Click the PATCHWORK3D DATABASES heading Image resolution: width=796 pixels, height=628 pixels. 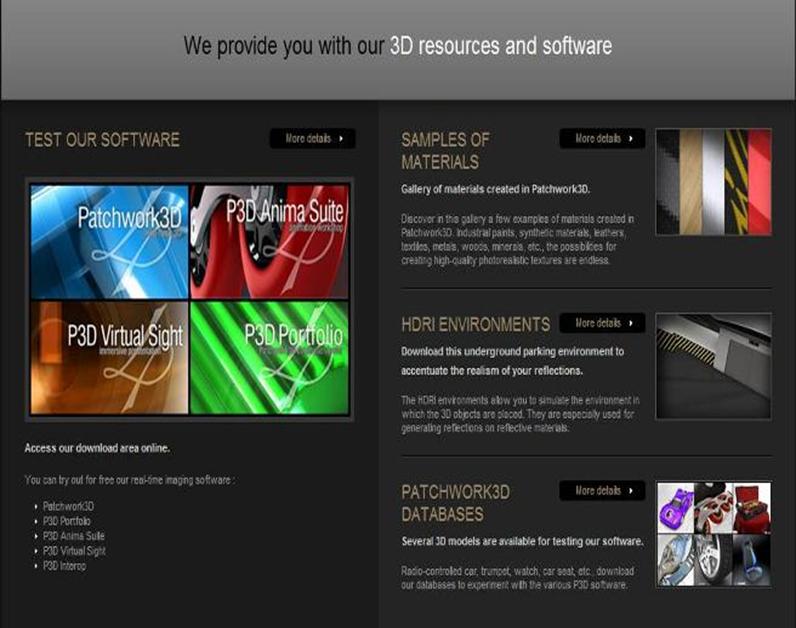click(x=455, y=503)
